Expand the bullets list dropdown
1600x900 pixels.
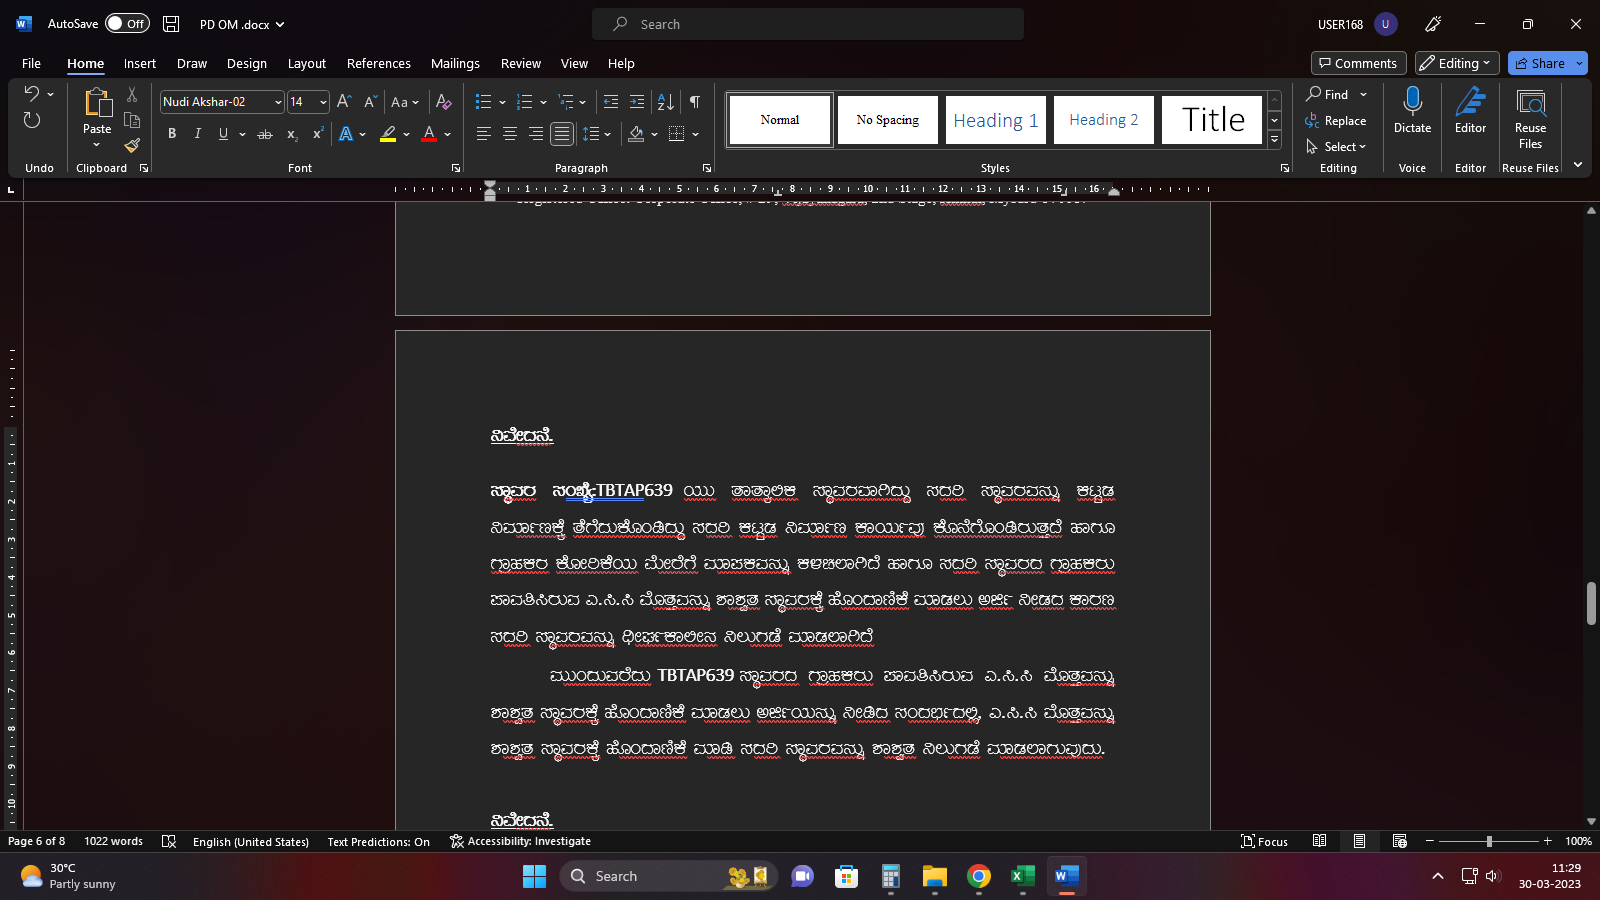(x=502, y=102)
